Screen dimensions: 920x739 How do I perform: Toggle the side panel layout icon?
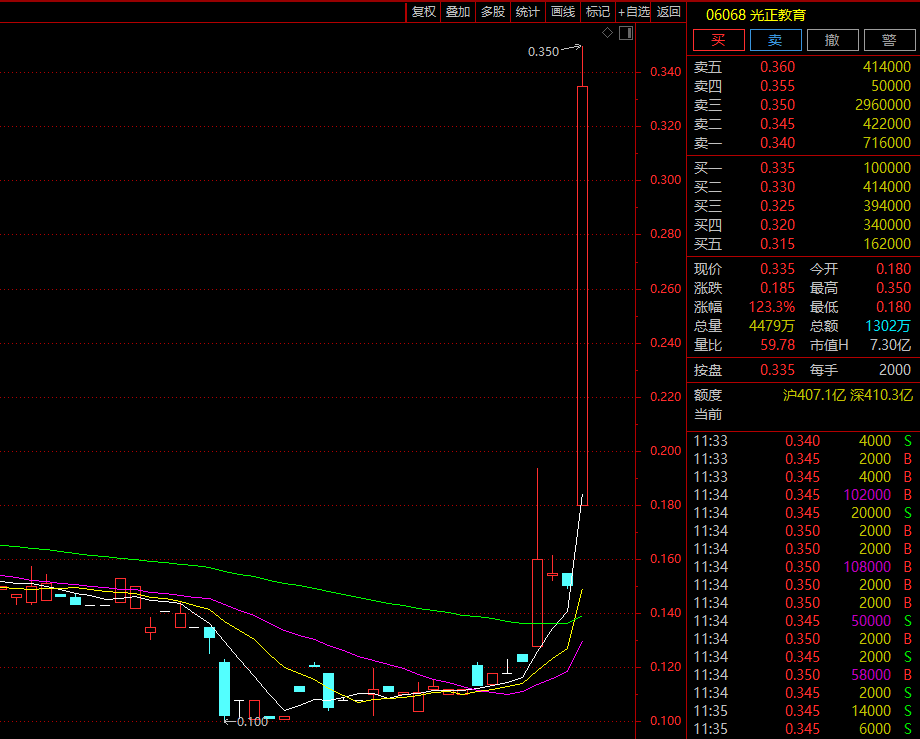pyautogui.click(x=625, y=33)
